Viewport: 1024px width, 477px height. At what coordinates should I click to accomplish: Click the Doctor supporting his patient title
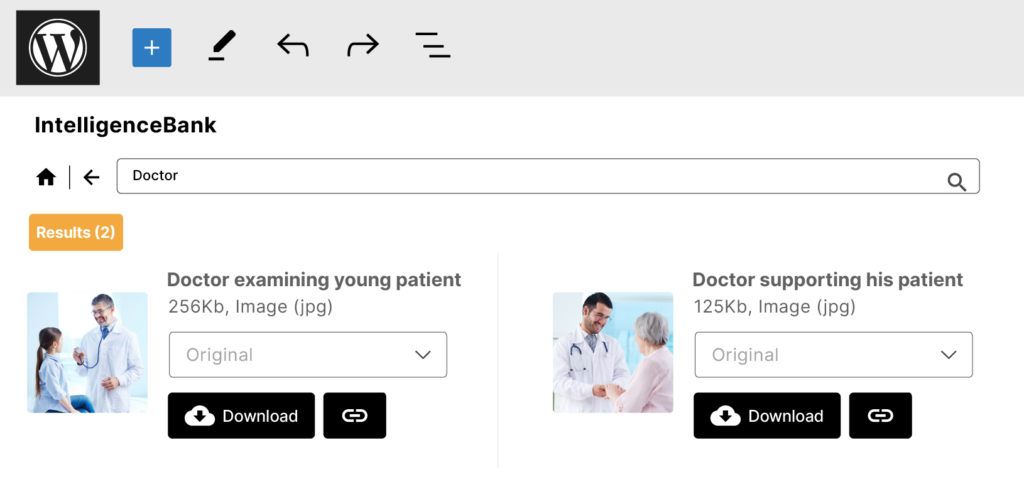click(827, 280)
